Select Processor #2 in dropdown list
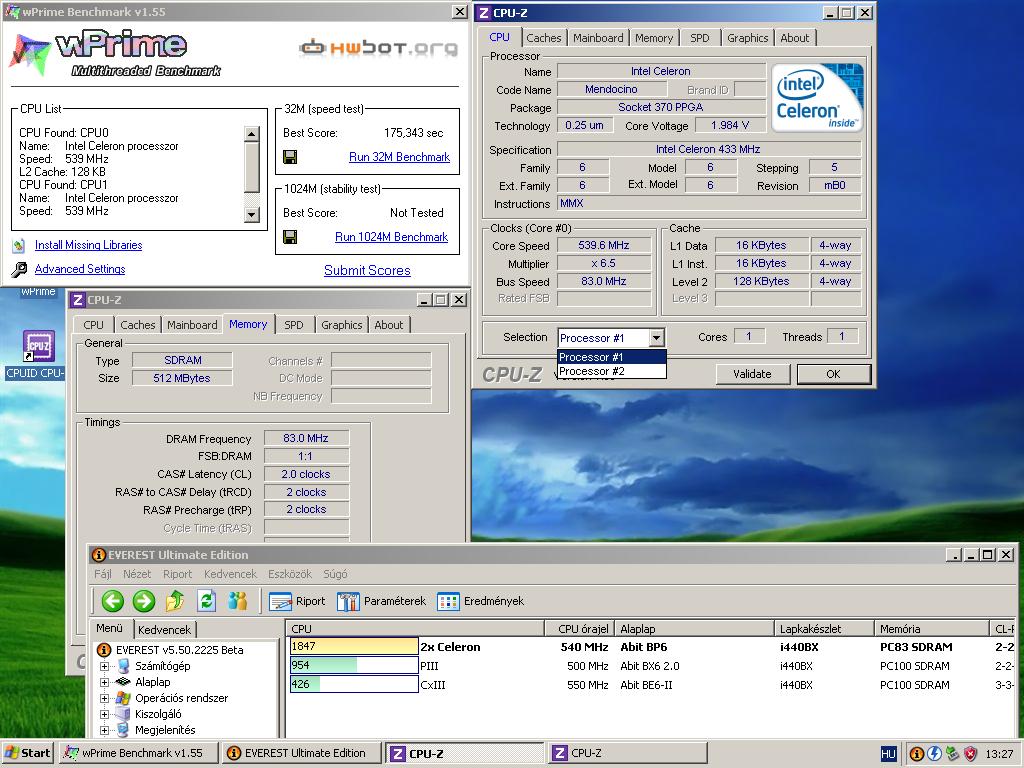 pos(611,371)
